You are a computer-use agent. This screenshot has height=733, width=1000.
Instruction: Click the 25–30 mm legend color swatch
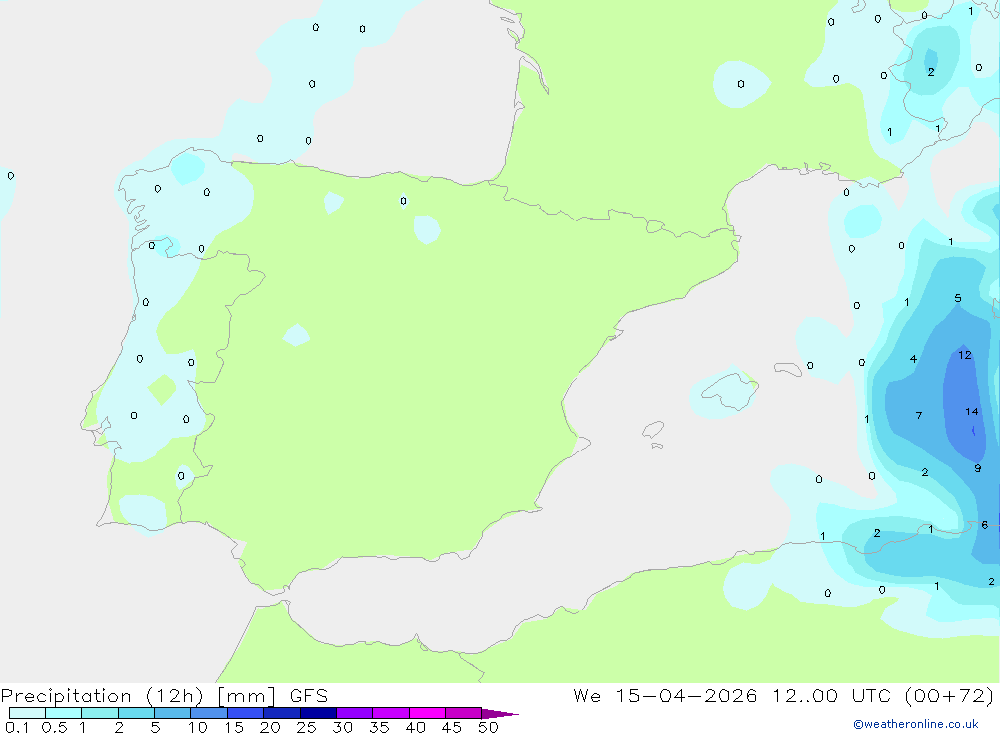coord(318,713)
